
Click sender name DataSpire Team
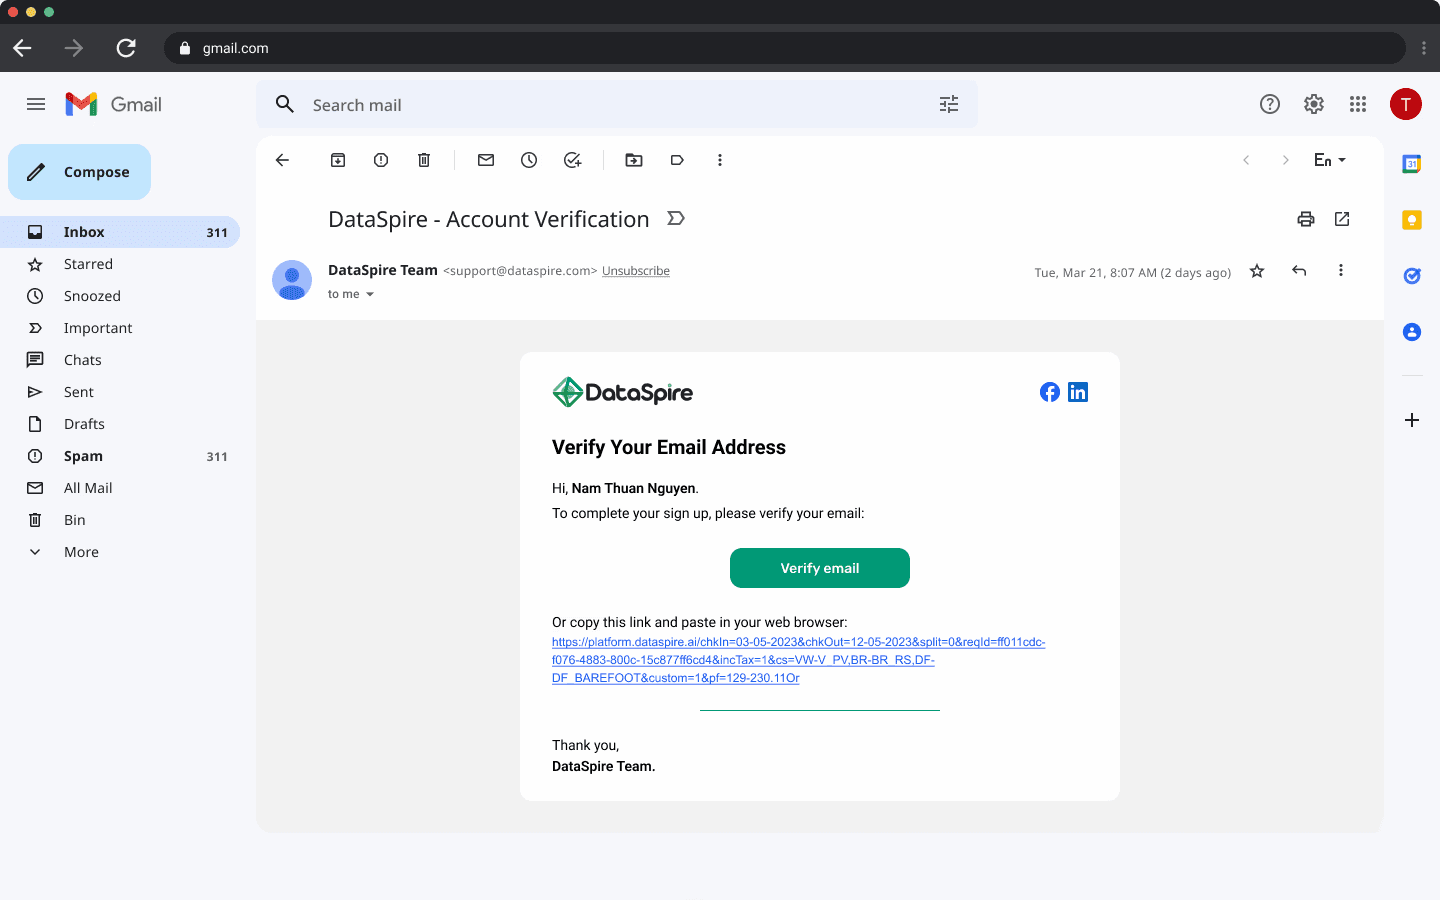point(383,270)
